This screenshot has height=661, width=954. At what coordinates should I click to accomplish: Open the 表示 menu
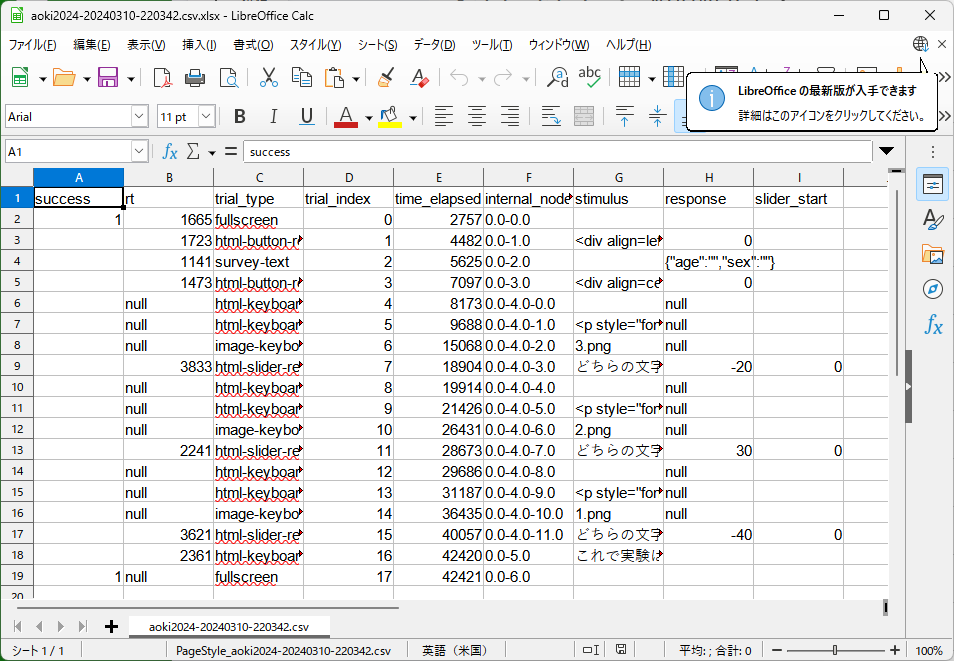[x=146, y=44]
